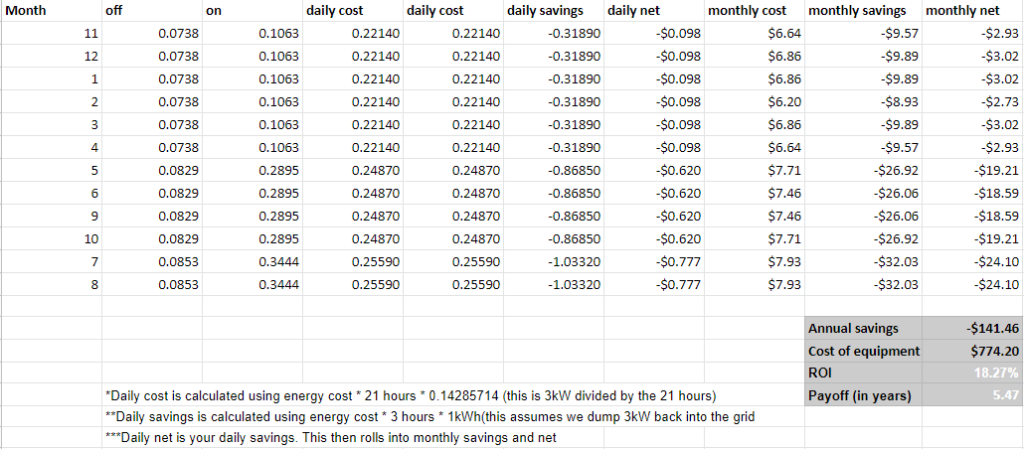Select the 'daily net' header cell
The width and height of the screenshot is (1024, 449).
click(653, 11)
